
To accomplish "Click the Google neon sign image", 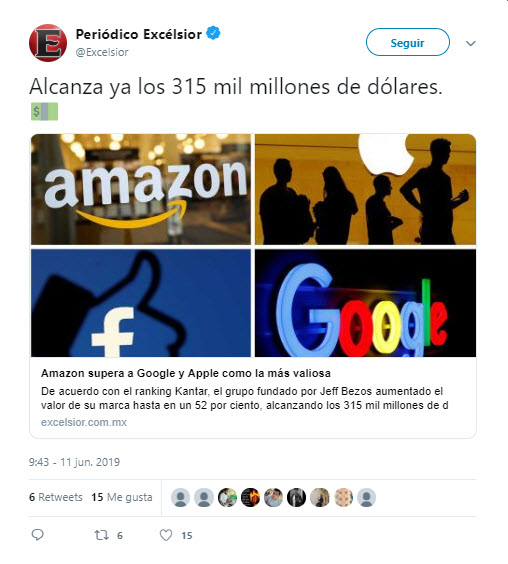I will click(x=366, y=303).
